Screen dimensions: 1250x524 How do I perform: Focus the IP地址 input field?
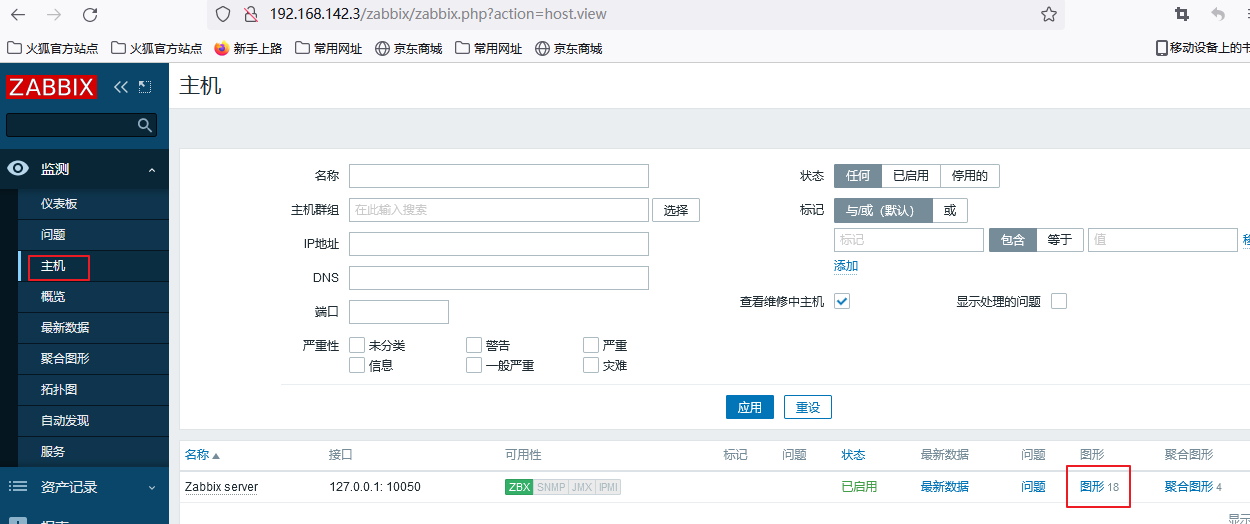tap(499, 244)
